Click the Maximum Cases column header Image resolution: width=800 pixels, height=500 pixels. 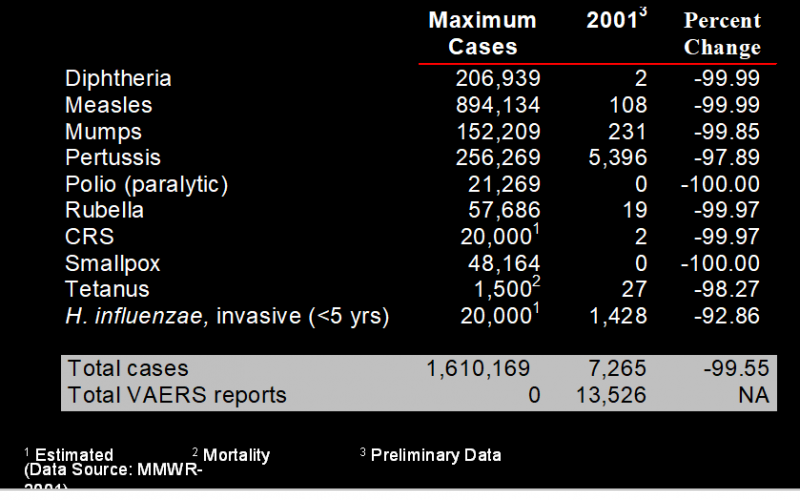482,33
